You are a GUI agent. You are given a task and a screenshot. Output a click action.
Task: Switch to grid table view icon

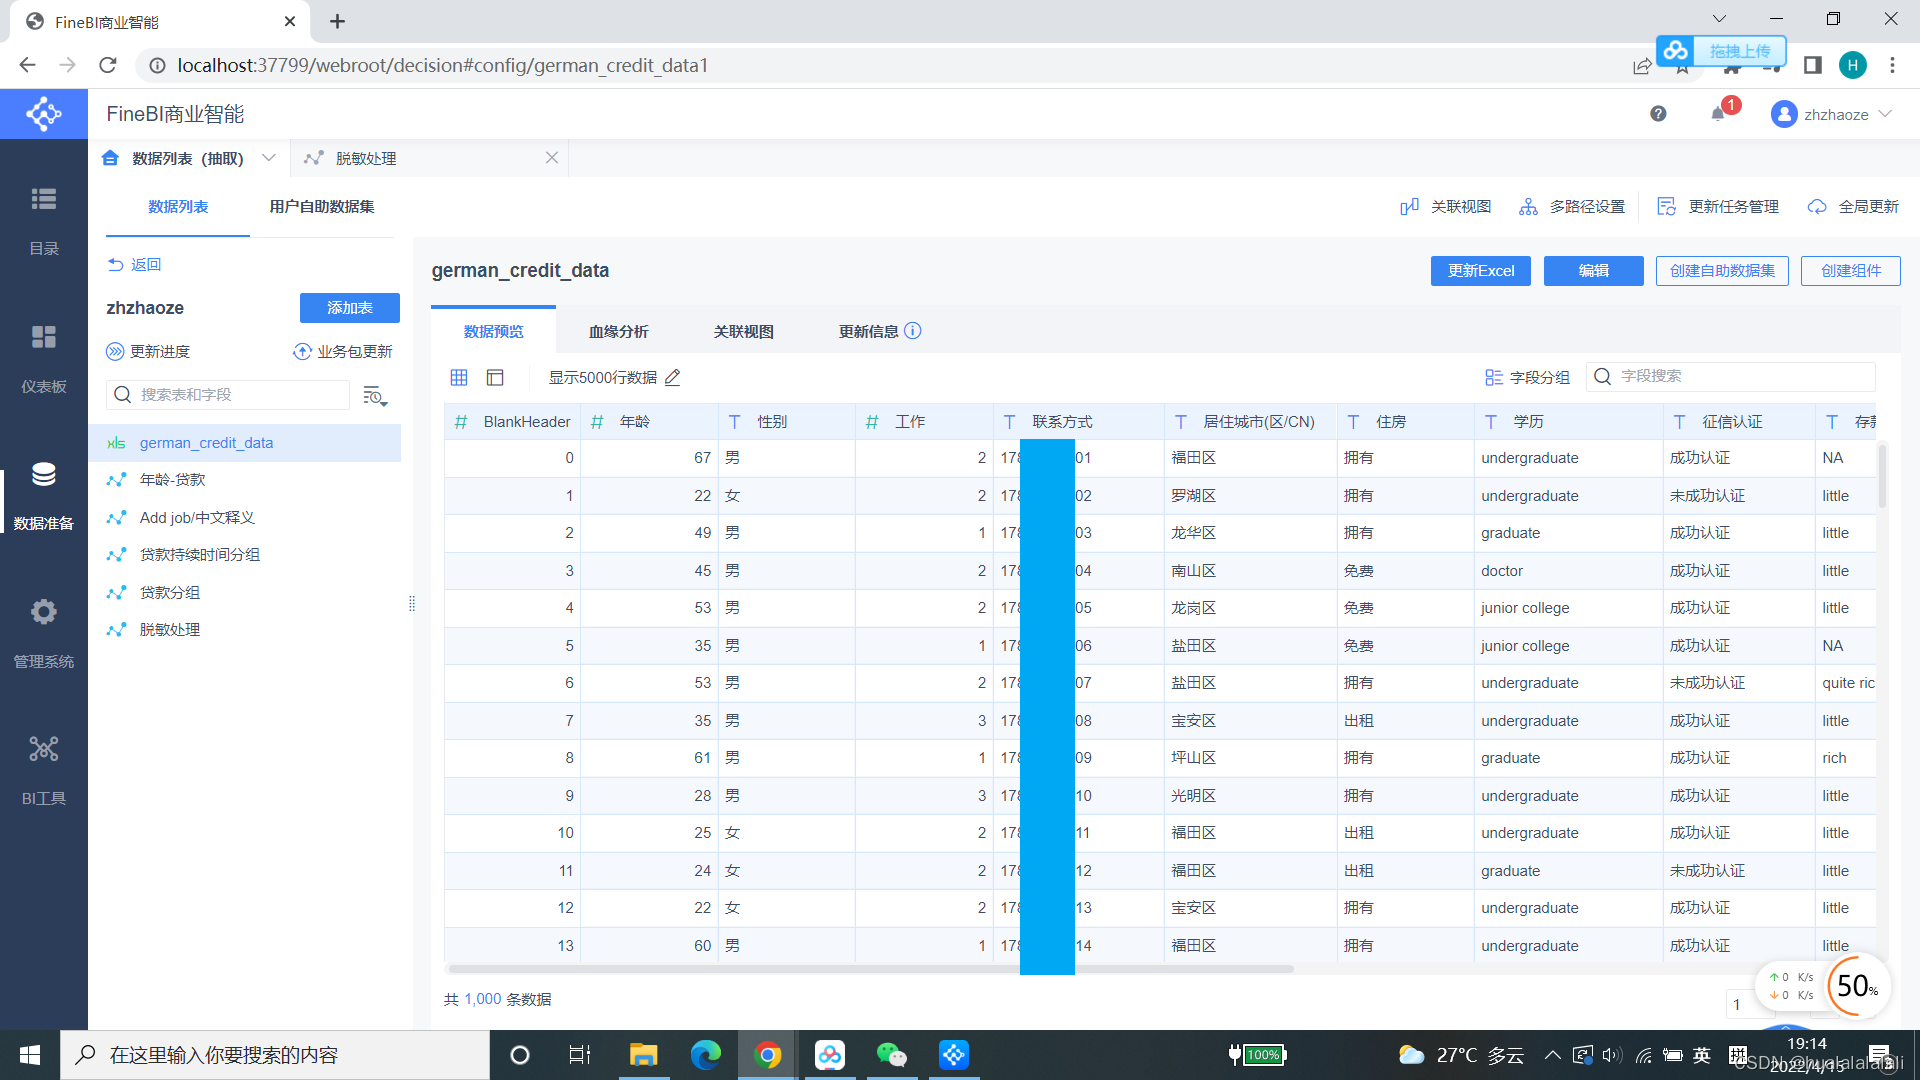point(459,377)
